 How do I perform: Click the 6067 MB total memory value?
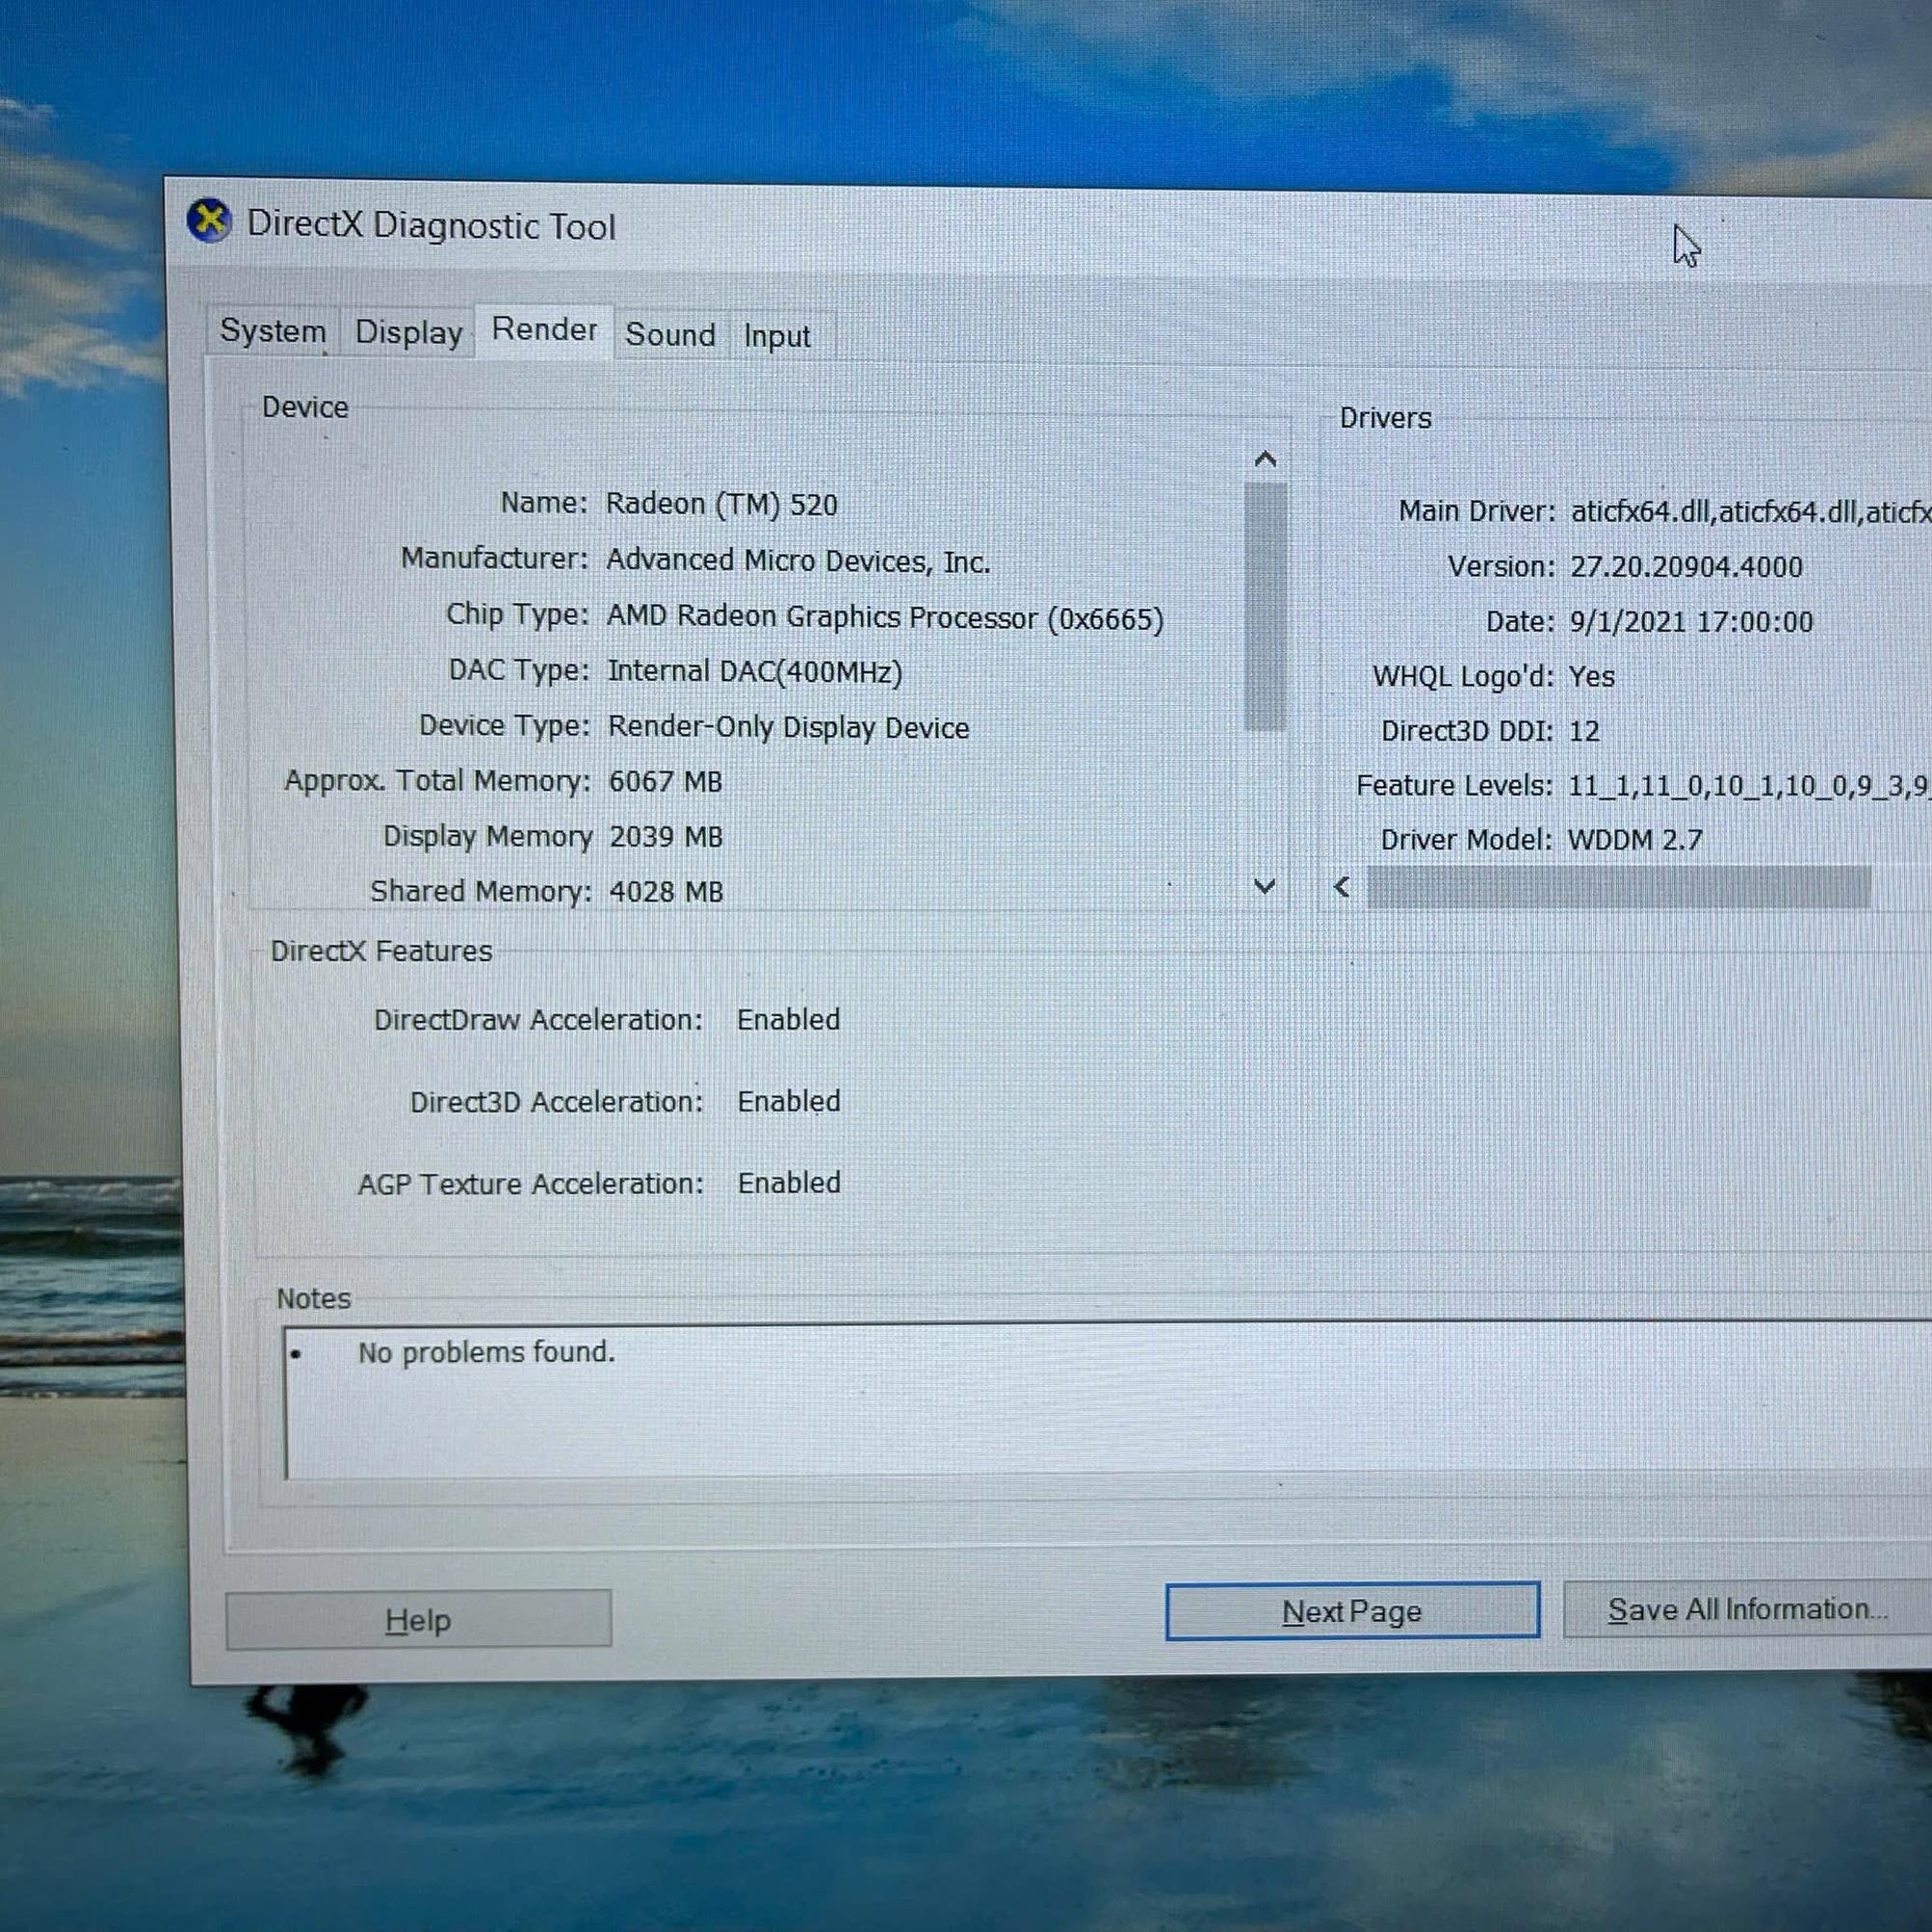(x=665, y=781)
